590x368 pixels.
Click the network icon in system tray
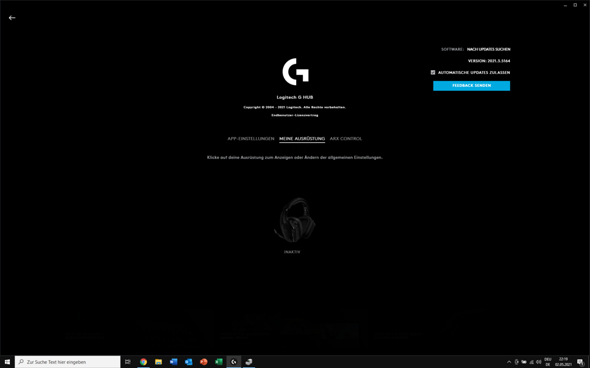point(531,362)
